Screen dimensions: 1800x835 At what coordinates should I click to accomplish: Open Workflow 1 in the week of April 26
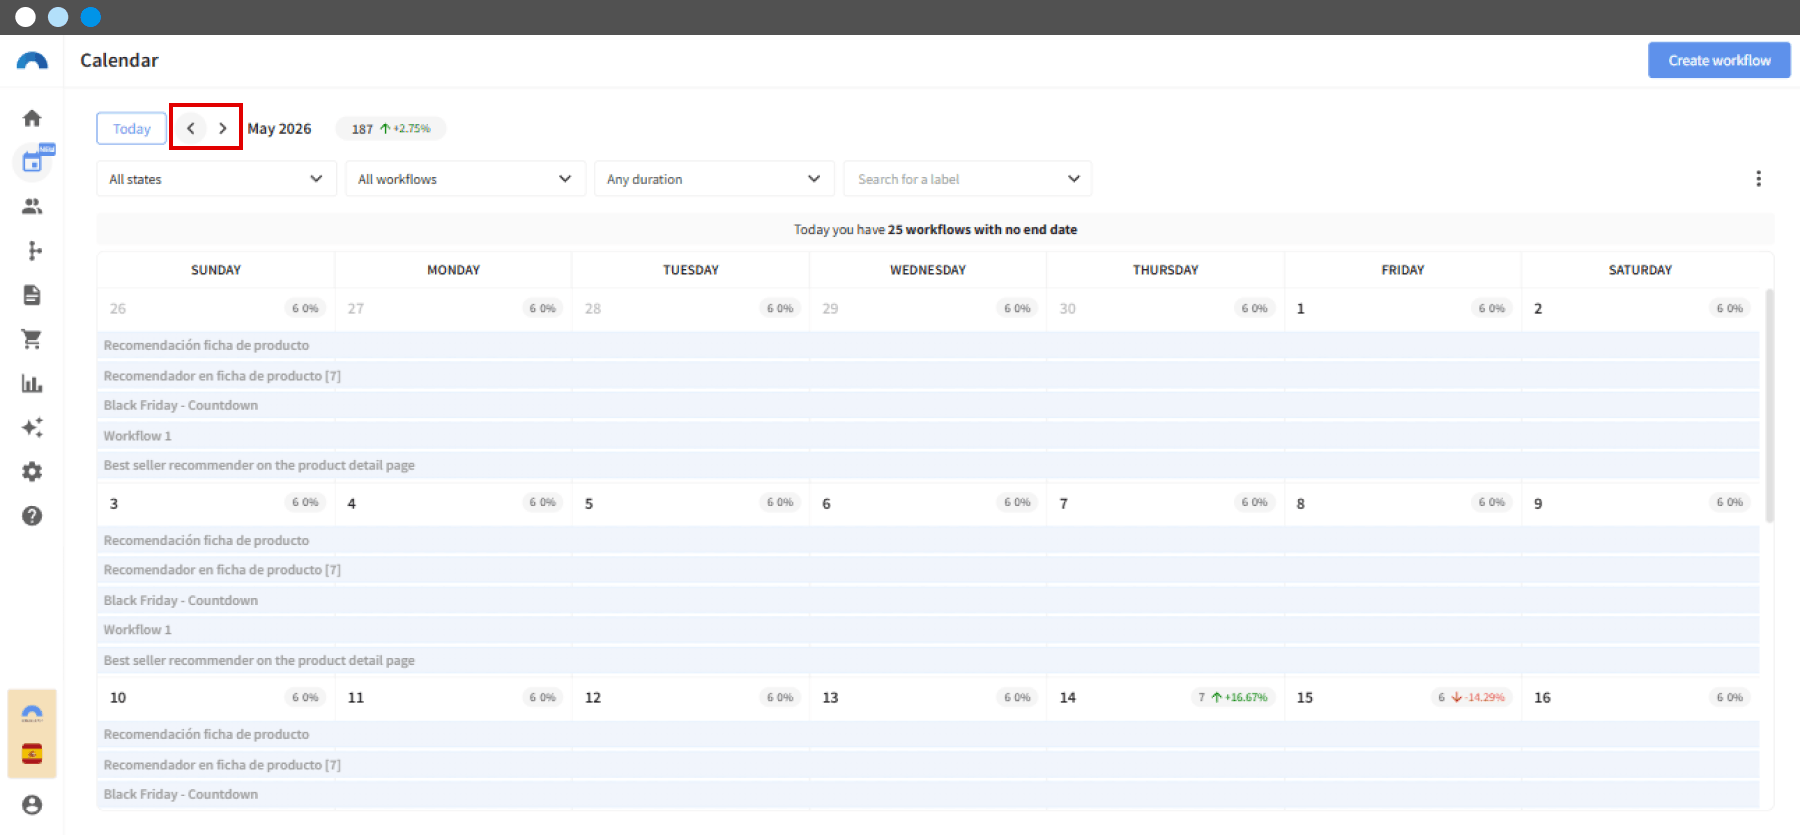pos(928,435)
